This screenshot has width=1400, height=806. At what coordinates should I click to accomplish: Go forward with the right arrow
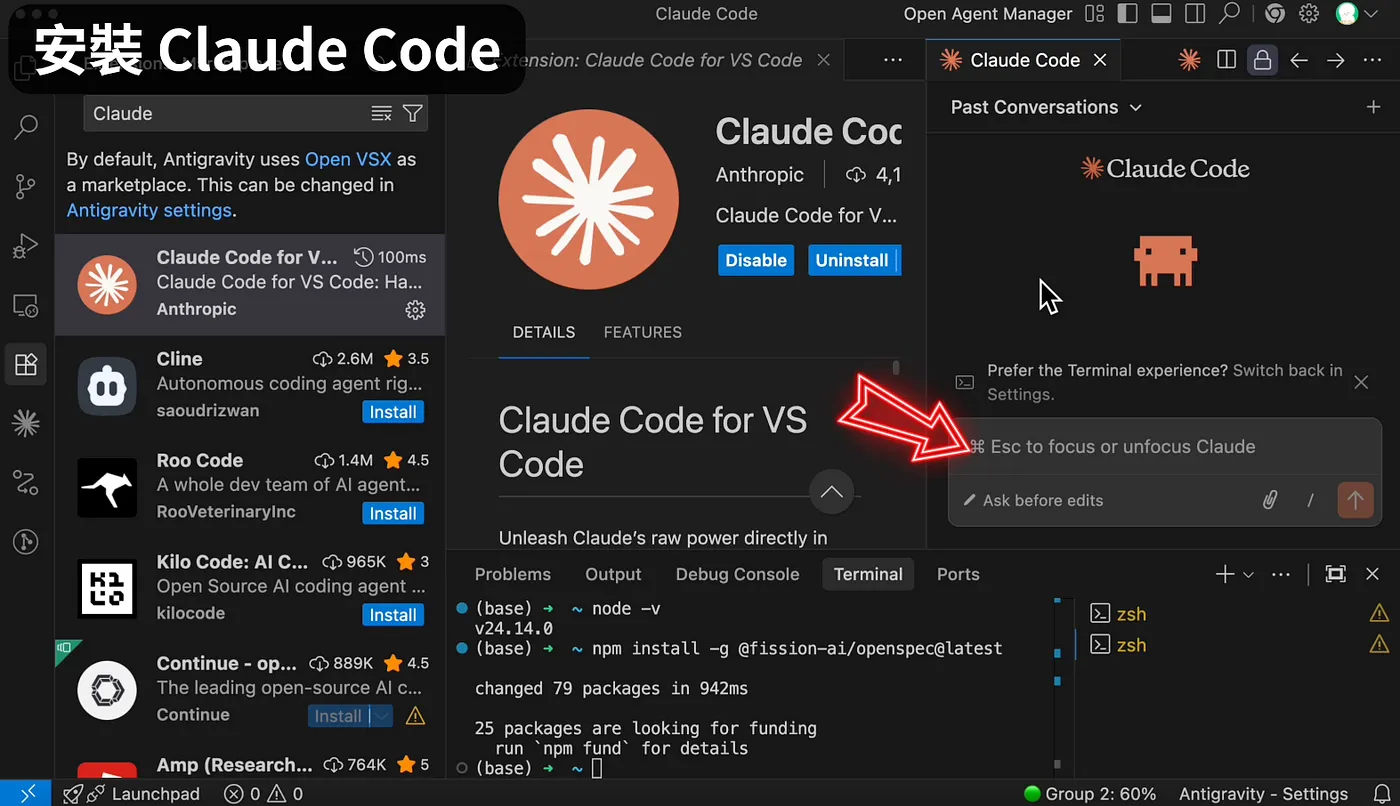(1335, 60)
